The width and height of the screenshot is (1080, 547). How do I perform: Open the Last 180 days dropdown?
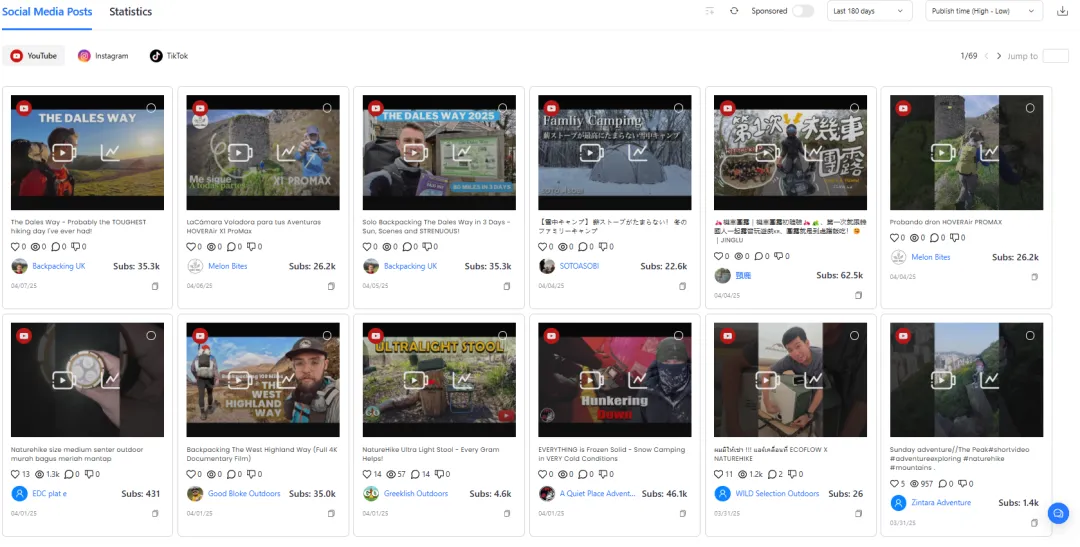pyautogui.click(x=869, y=11)
